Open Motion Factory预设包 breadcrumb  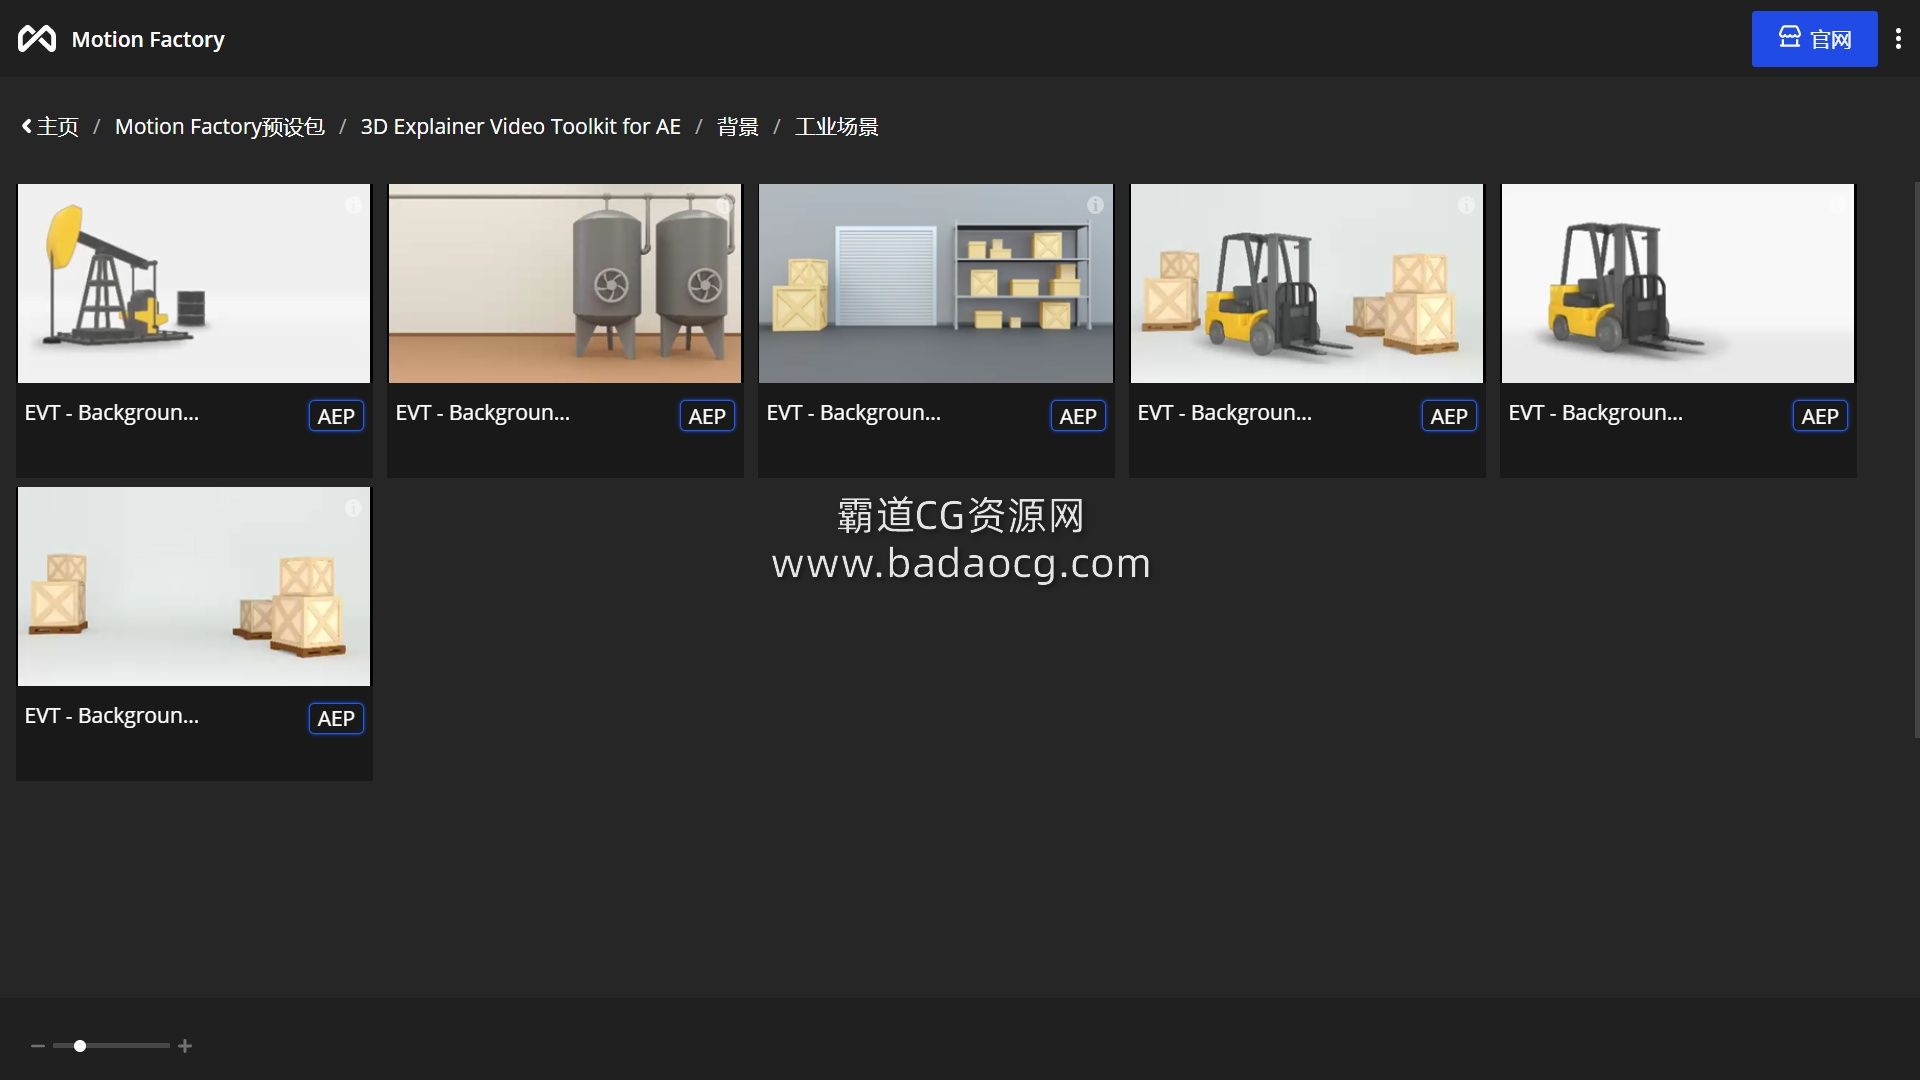(x=219, y=127)
